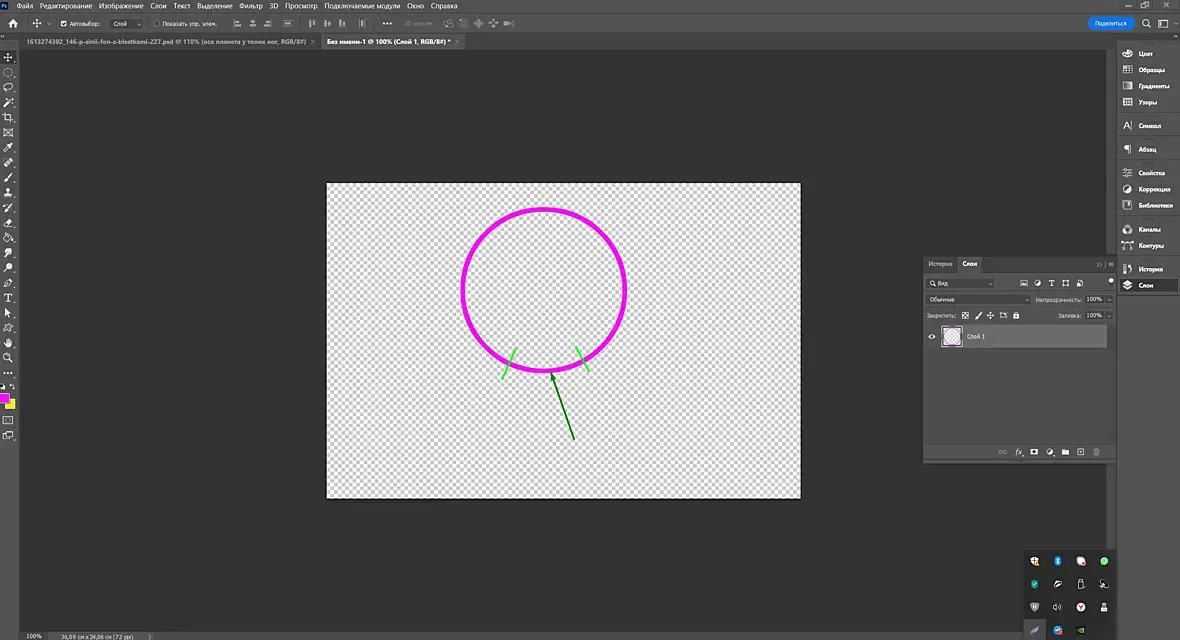This screenshot has width=1180, height=640.
Task: Select the Type tool in toolbox
Action: (8, 298)
